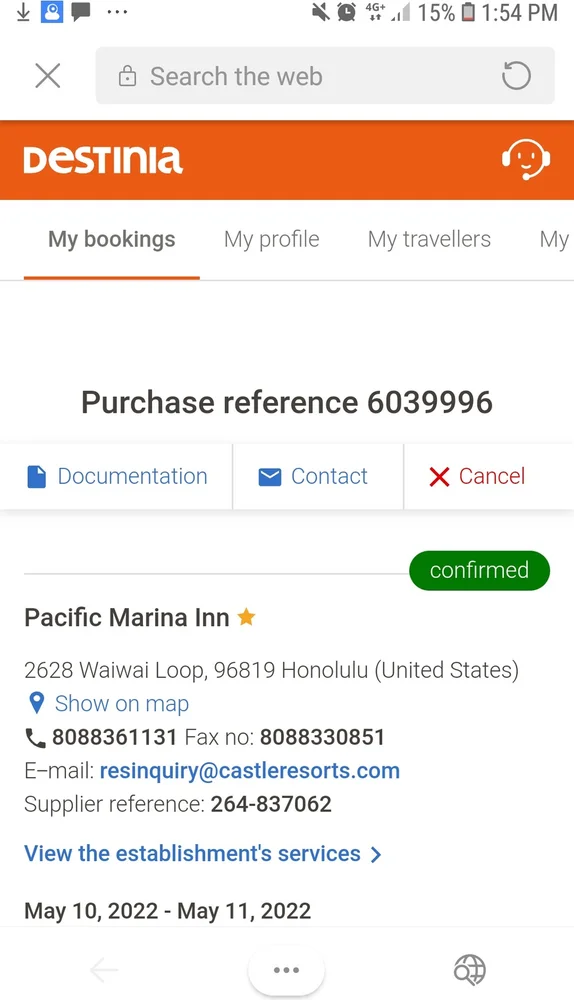Screen dimensions: 574x1000
Task: Go back with the bottom arrow
Action: [x=104, y=970]
